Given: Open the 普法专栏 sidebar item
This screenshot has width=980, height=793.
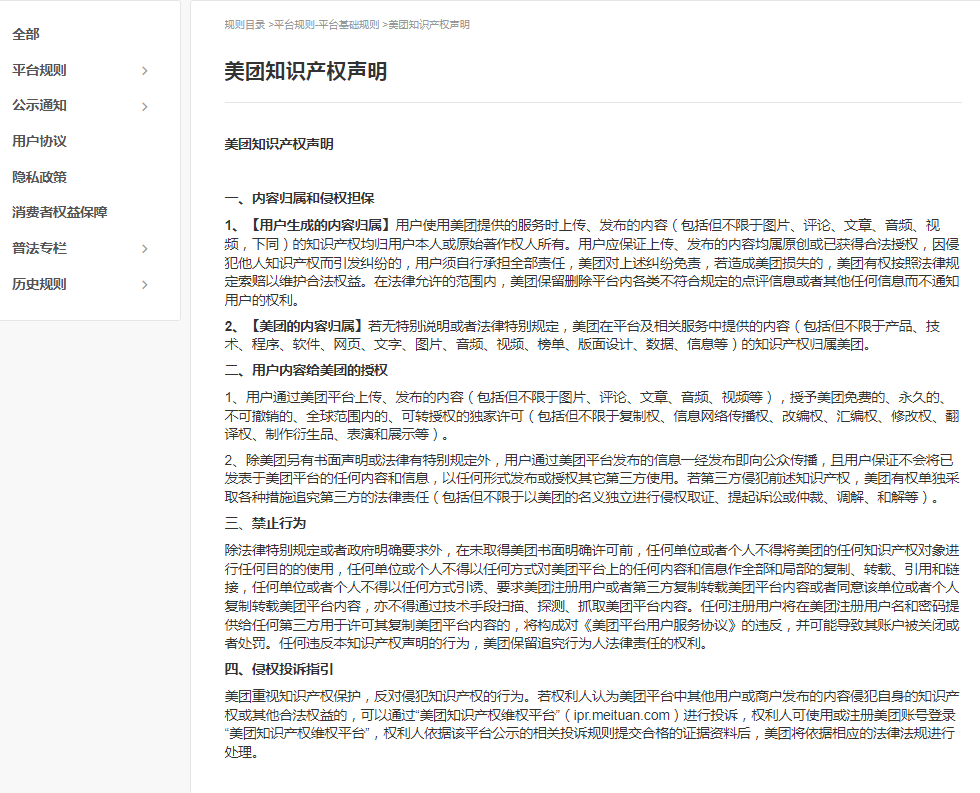Looking at the screenshot, I should tap(39, 248).
